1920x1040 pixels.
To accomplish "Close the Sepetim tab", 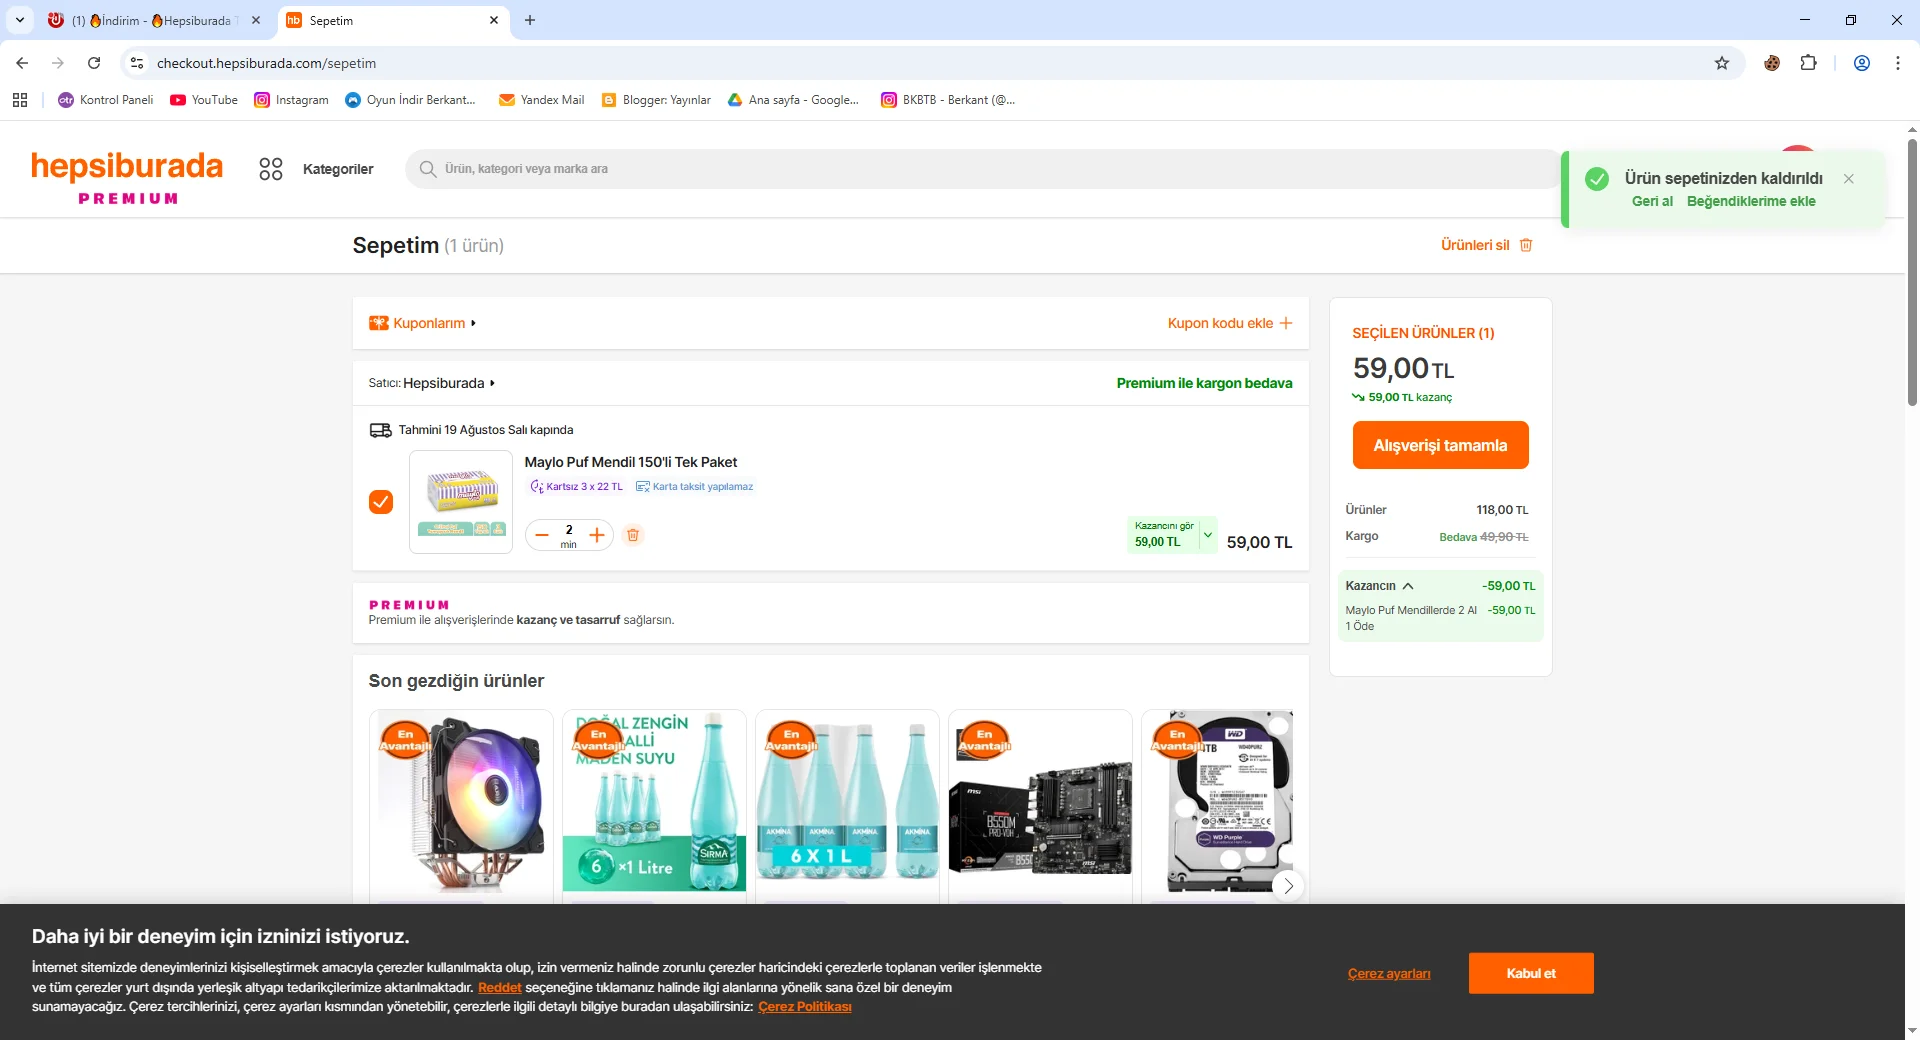I will click(x=494, y=20).
